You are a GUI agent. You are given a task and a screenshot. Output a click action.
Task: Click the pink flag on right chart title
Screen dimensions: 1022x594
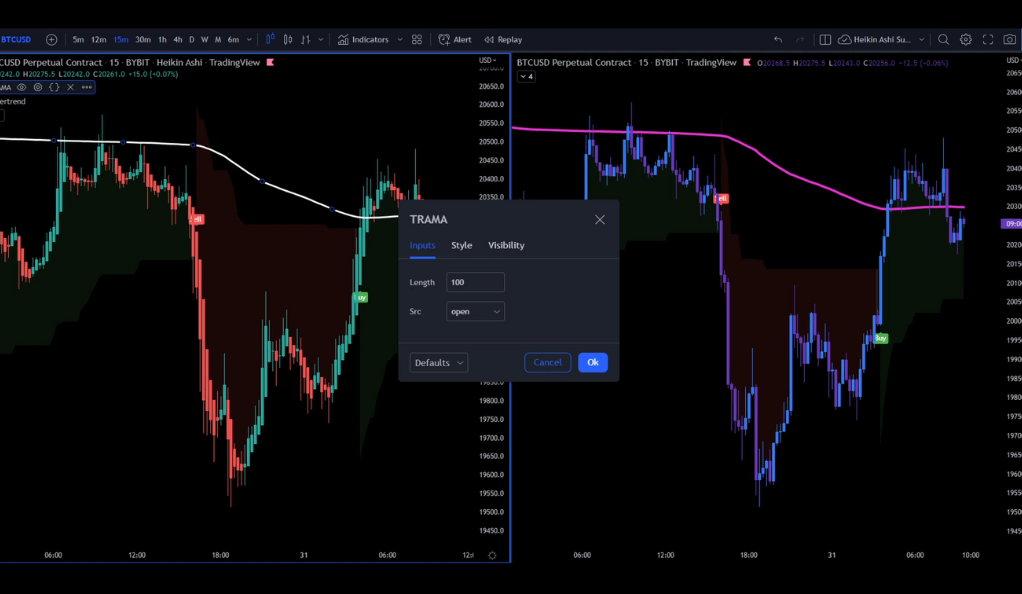pos(747,63)
